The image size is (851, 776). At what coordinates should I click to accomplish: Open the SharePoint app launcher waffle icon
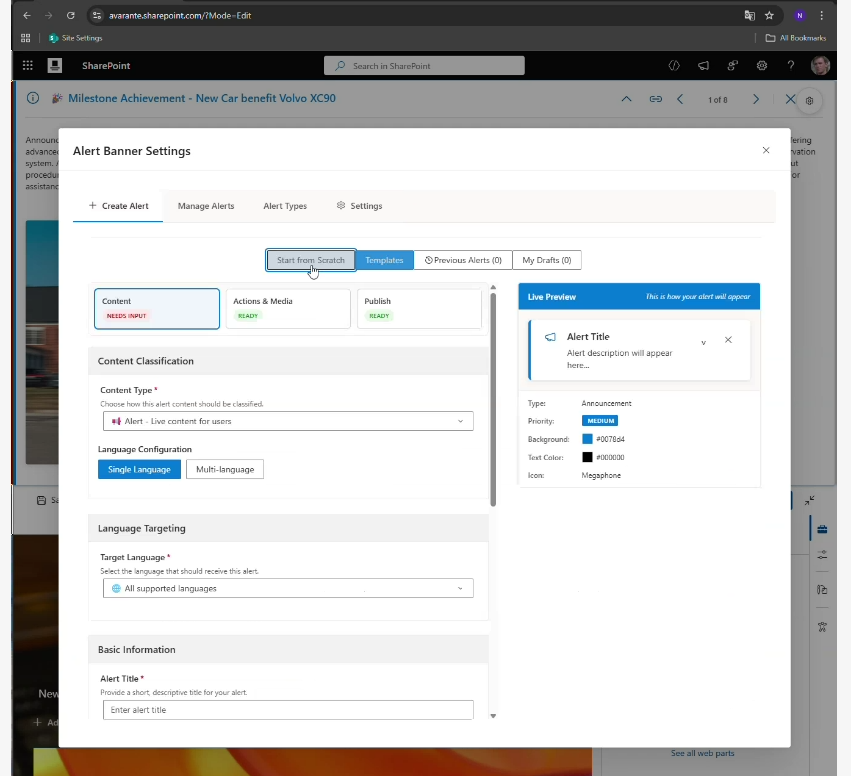[x=27, y=66]
